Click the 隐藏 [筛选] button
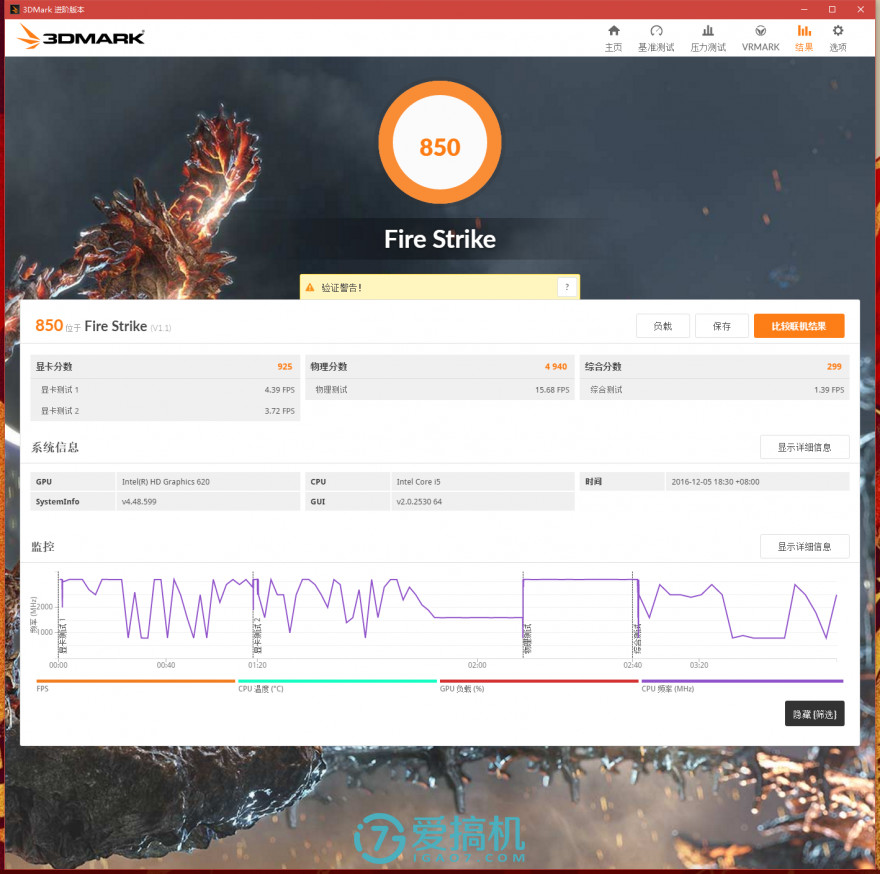Viewport: 880px width, 874px height. click(x=814, y=714)
